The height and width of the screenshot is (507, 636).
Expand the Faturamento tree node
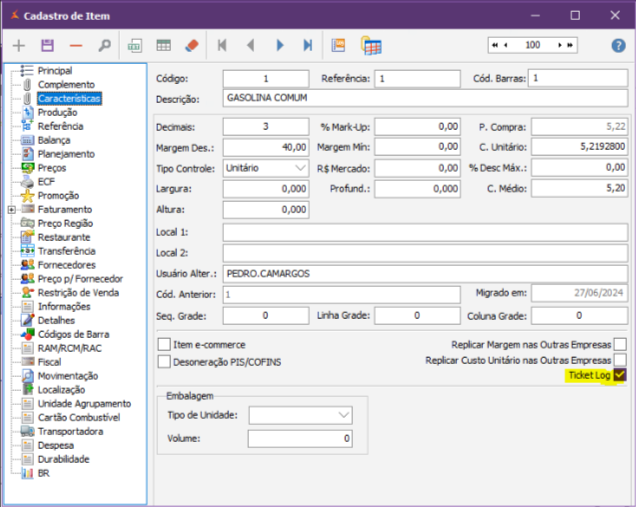point(11,210)
